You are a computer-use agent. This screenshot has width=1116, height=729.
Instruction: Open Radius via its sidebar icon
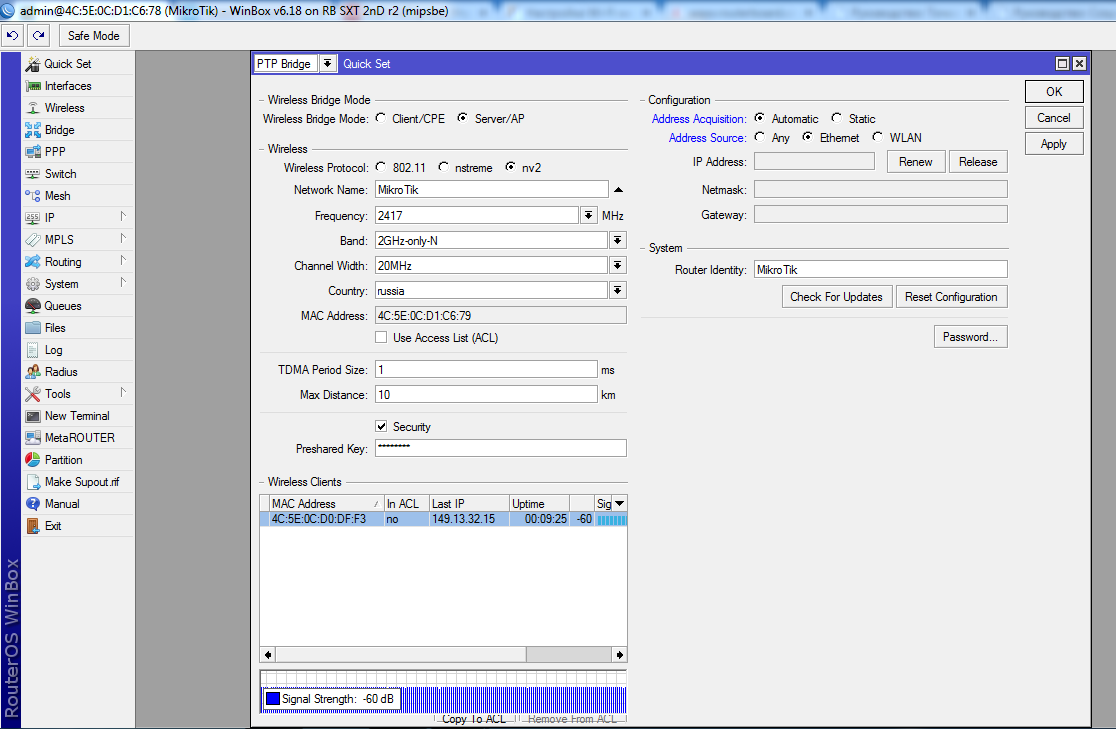pos(33,372)
